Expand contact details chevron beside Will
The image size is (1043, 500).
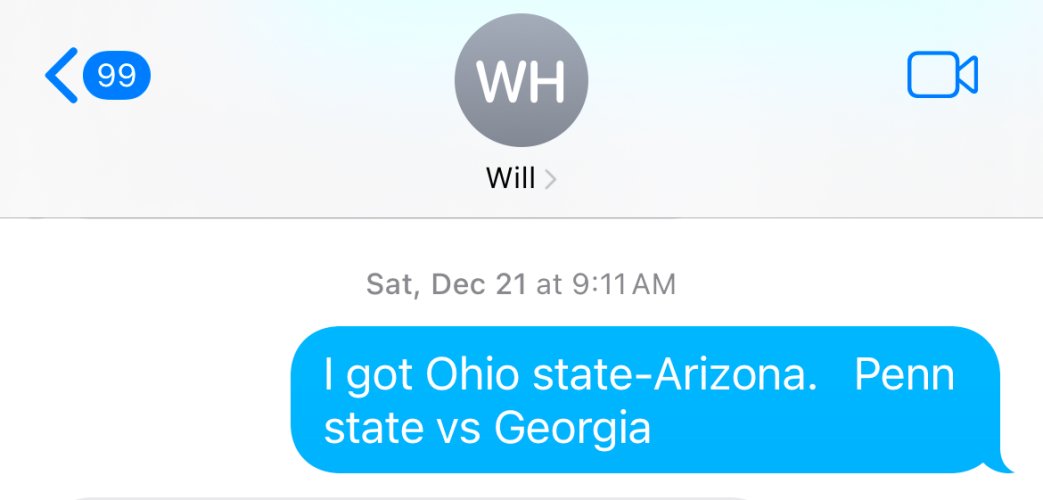[x=549, y=179]
